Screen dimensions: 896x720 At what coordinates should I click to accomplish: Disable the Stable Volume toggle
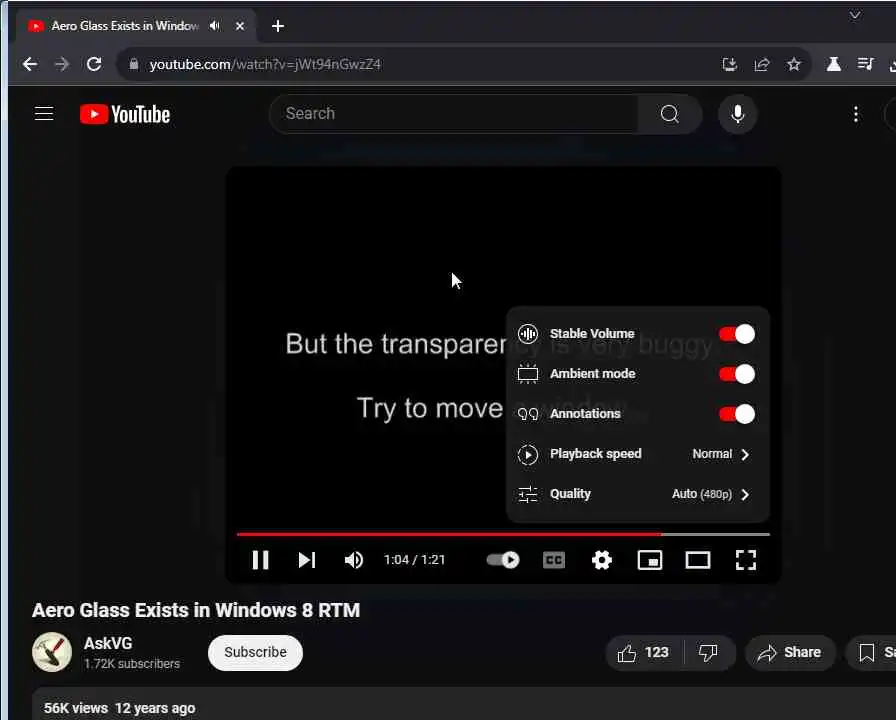pos(737,334)
